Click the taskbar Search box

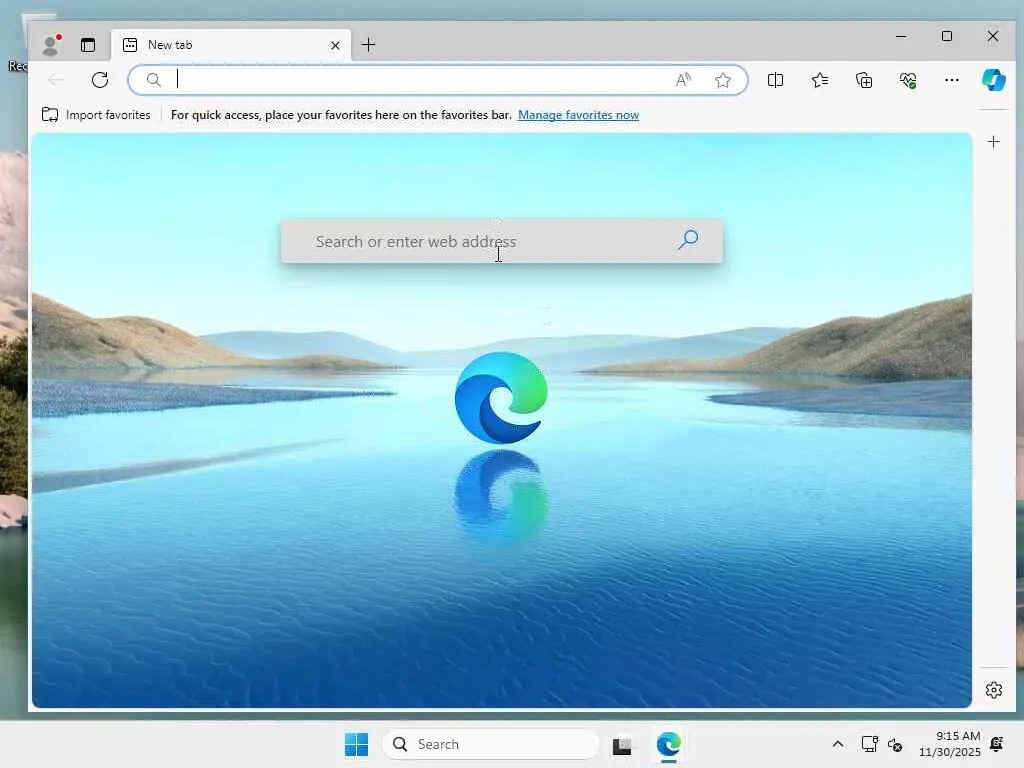tap(490, 744)
